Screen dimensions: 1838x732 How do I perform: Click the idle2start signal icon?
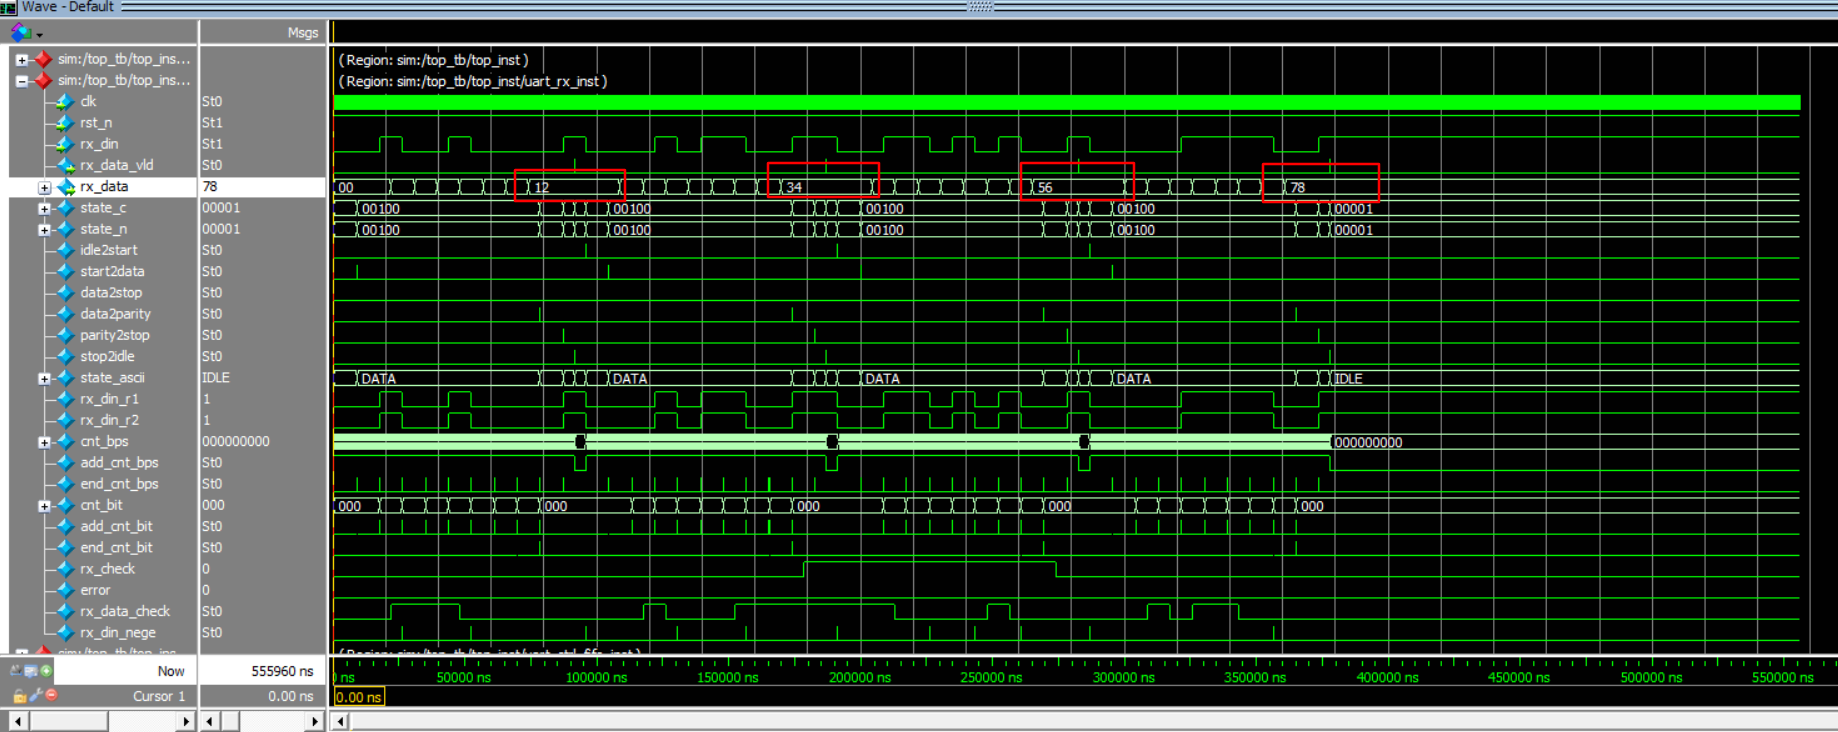[x=65, y=250]
